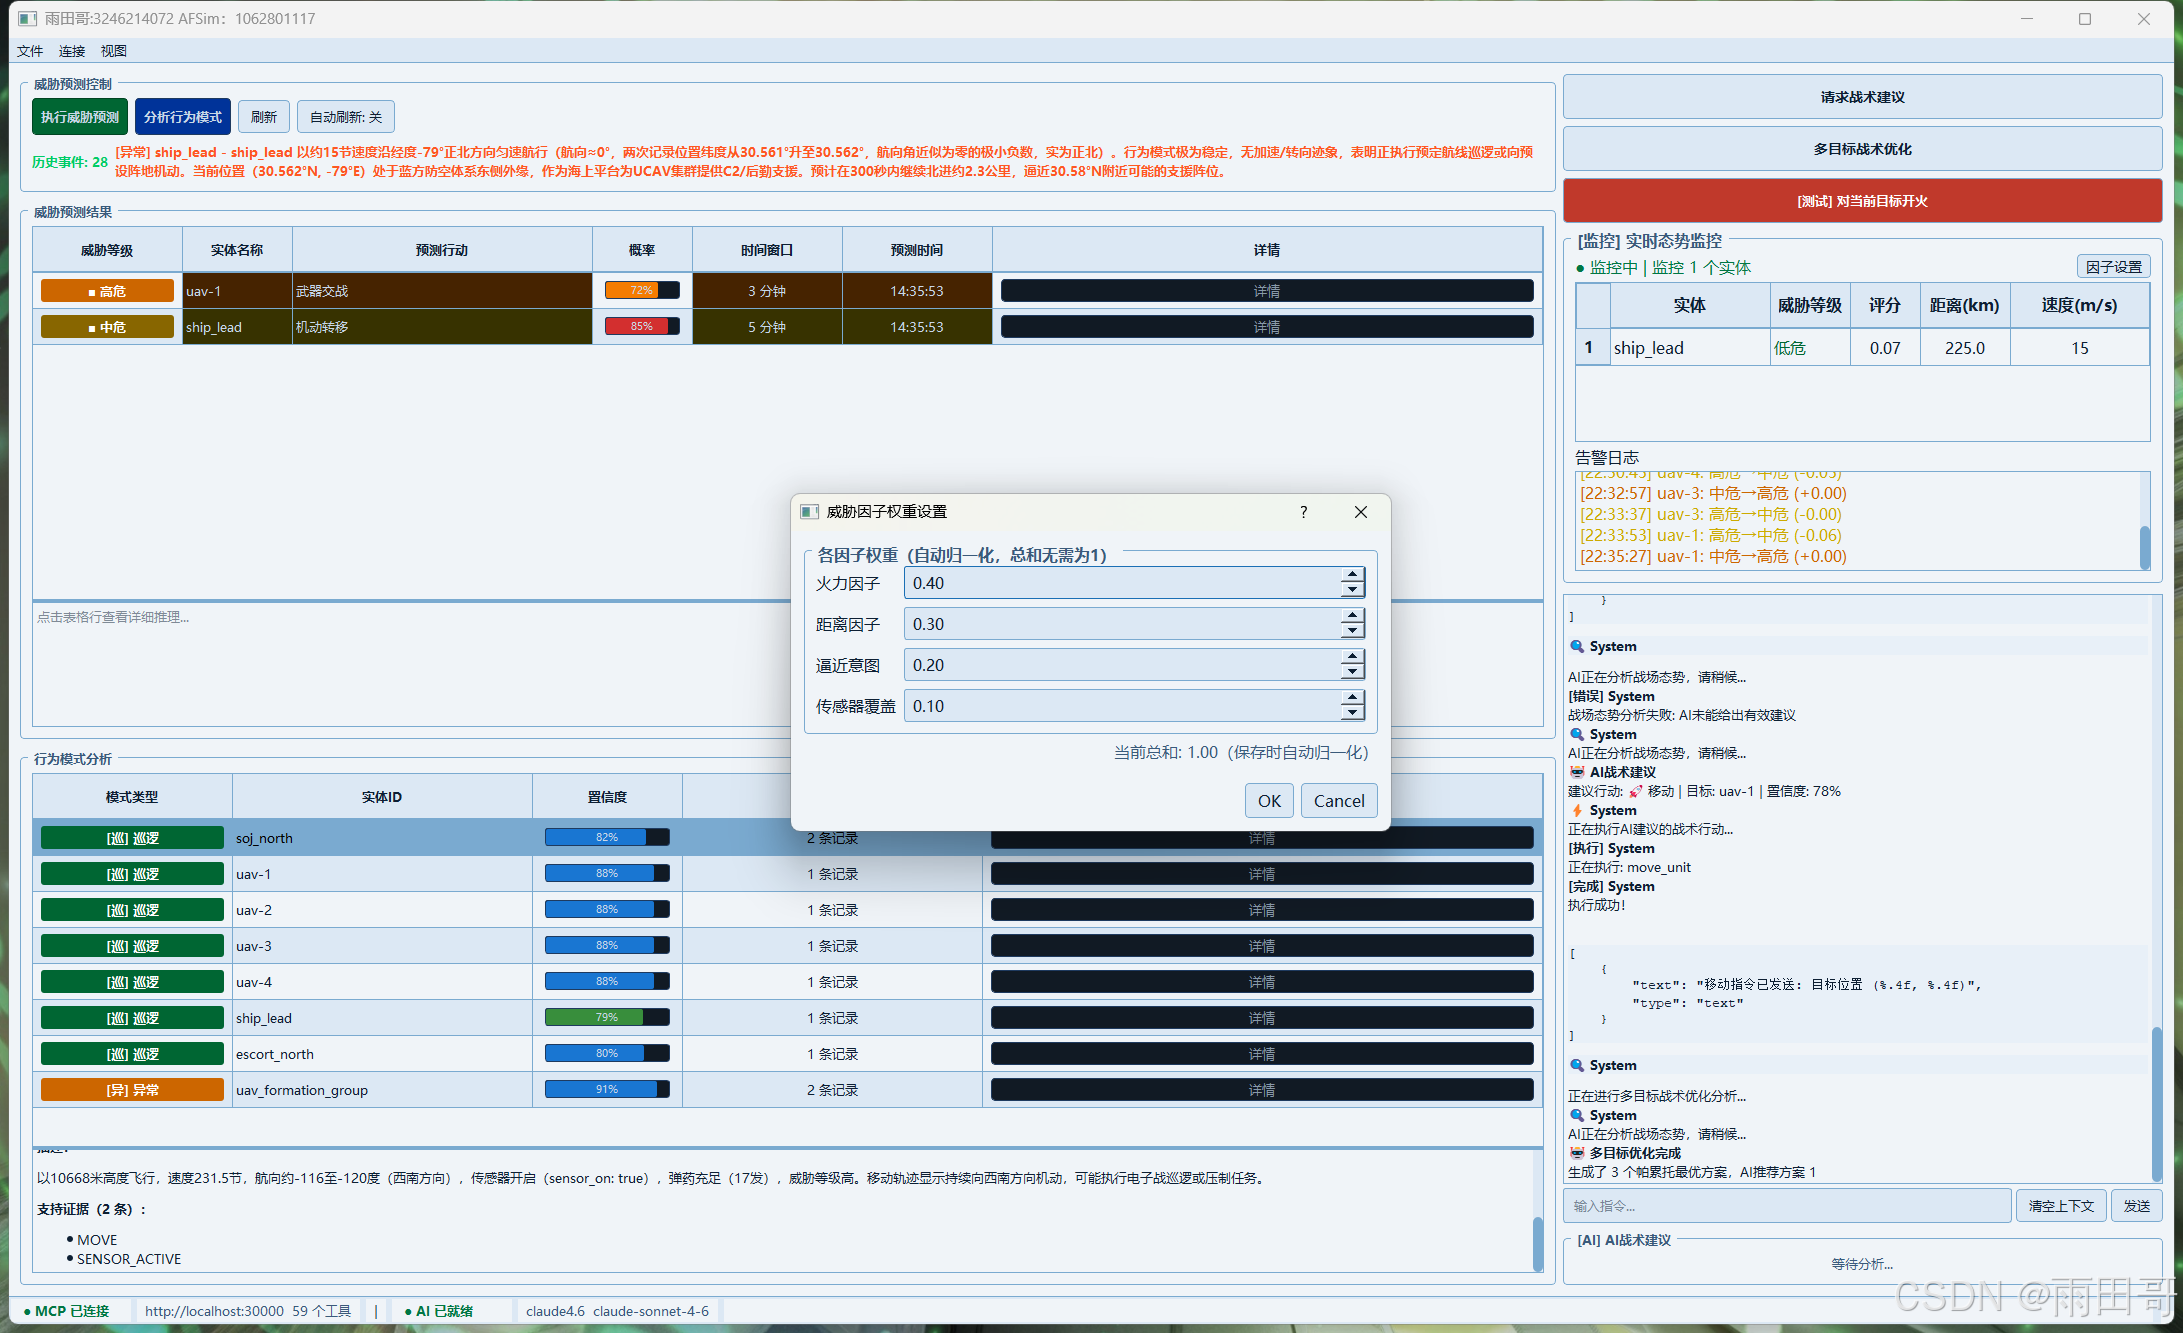Increase 传感器覆盖 value with up arrow
This screenshot has width=2183, height=1333.
coord(1352,698)
